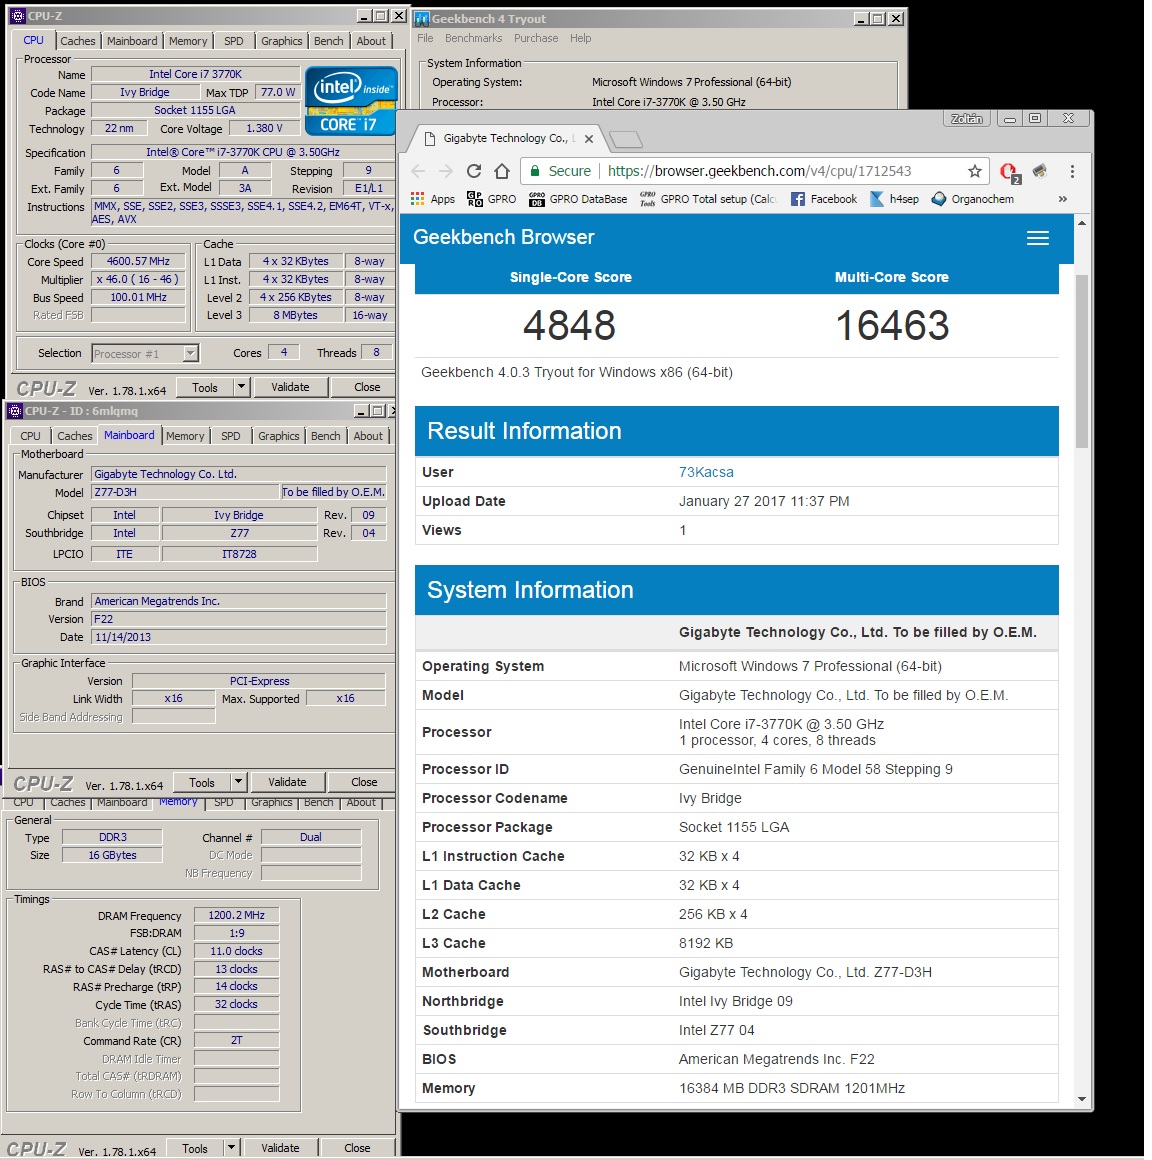Screen dimensions: 1152x1160
Task: Open the Memory tab in top CPU-Z window
Action: (x=188, y=41)
